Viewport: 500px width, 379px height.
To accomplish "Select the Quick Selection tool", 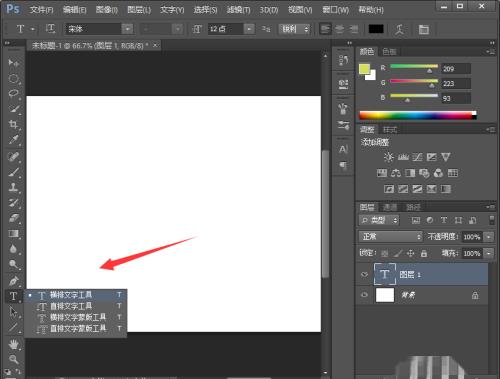I will (x=13, y=109).
